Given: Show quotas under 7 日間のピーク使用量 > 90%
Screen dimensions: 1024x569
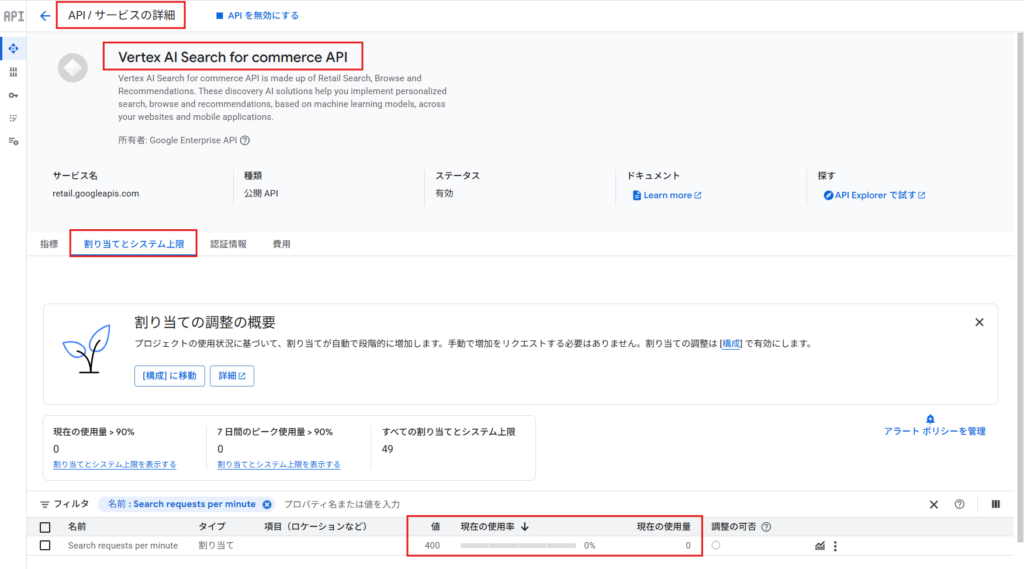Looking at the screenshot, I should (279, 464).
